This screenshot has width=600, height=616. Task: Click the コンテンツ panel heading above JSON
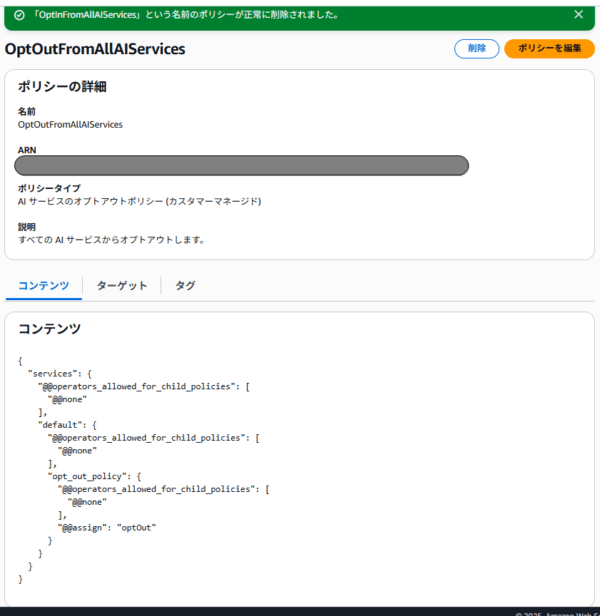50,328
